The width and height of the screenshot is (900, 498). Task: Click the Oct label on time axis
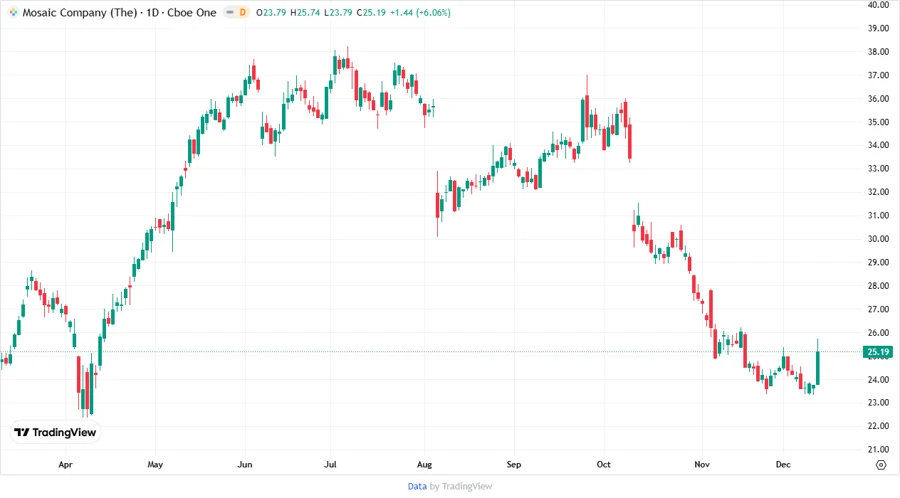pos(603,464)
